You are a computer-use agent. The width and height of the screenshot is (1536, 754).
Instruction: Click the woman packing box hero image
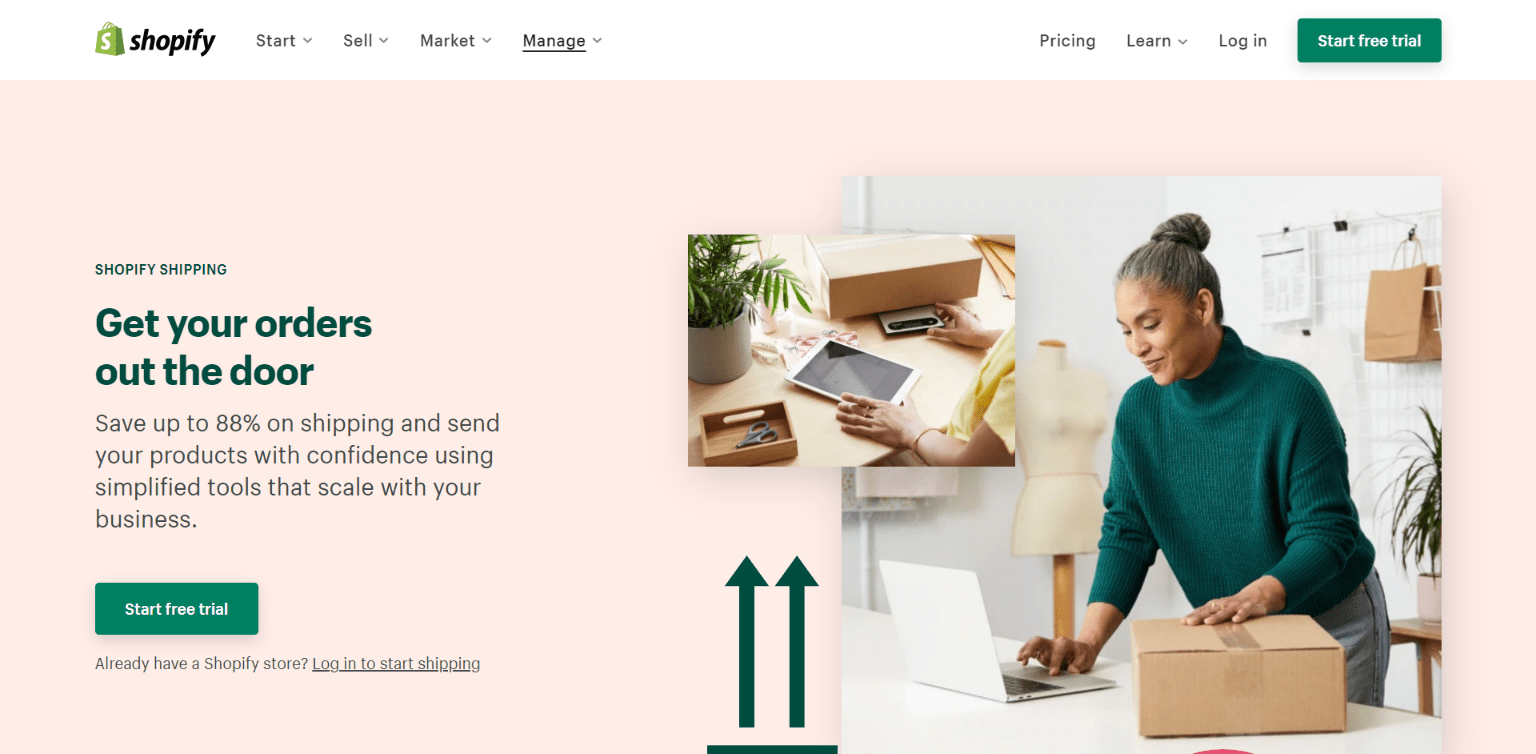click(x=1141, y=465)
